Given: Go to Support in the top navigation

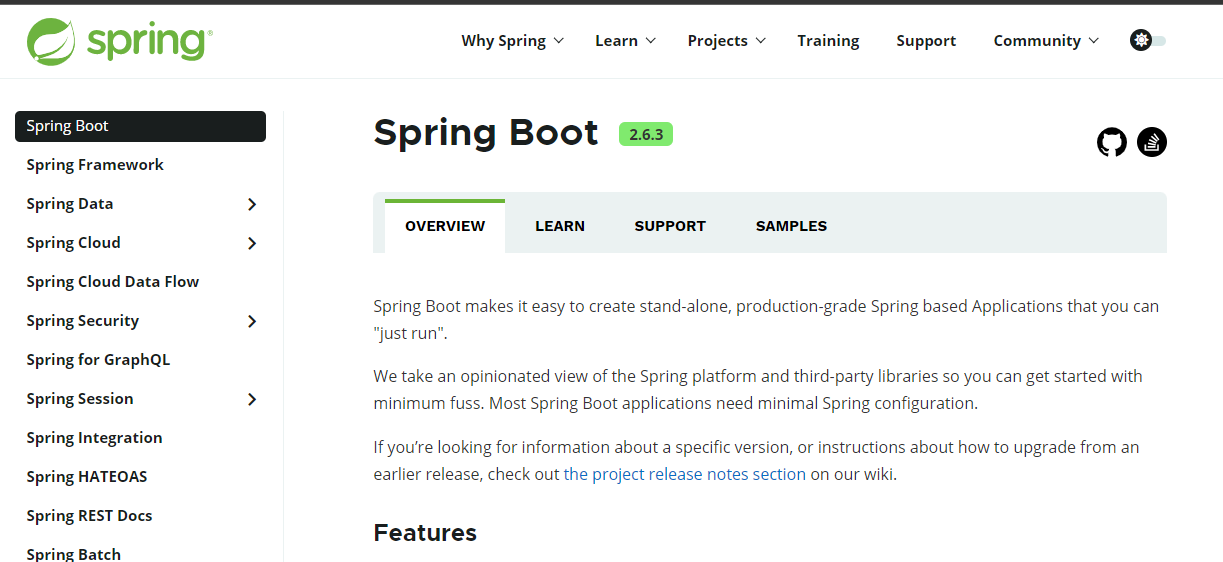Looking at the screenshot, I should click(926, 41).
